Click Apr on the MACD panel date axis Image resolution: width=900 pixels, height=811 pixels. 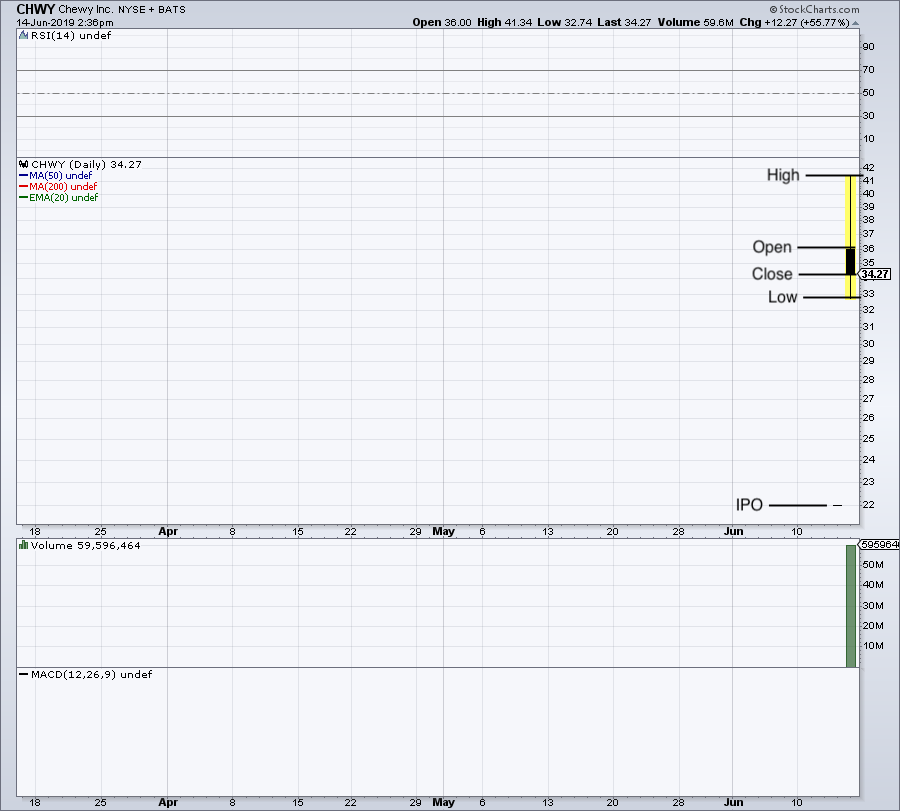[168, 802]
